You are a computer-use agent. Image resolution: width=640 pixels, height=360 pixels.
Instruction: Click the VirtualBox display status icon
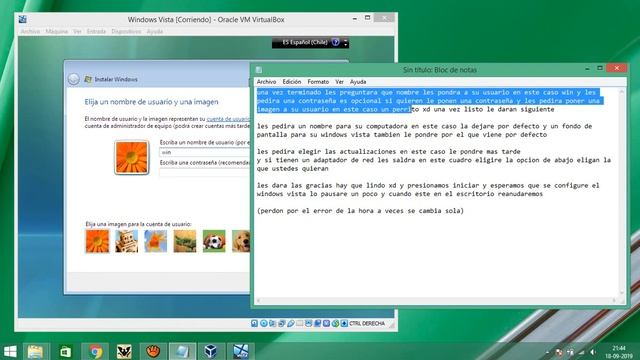pos(309,323)
